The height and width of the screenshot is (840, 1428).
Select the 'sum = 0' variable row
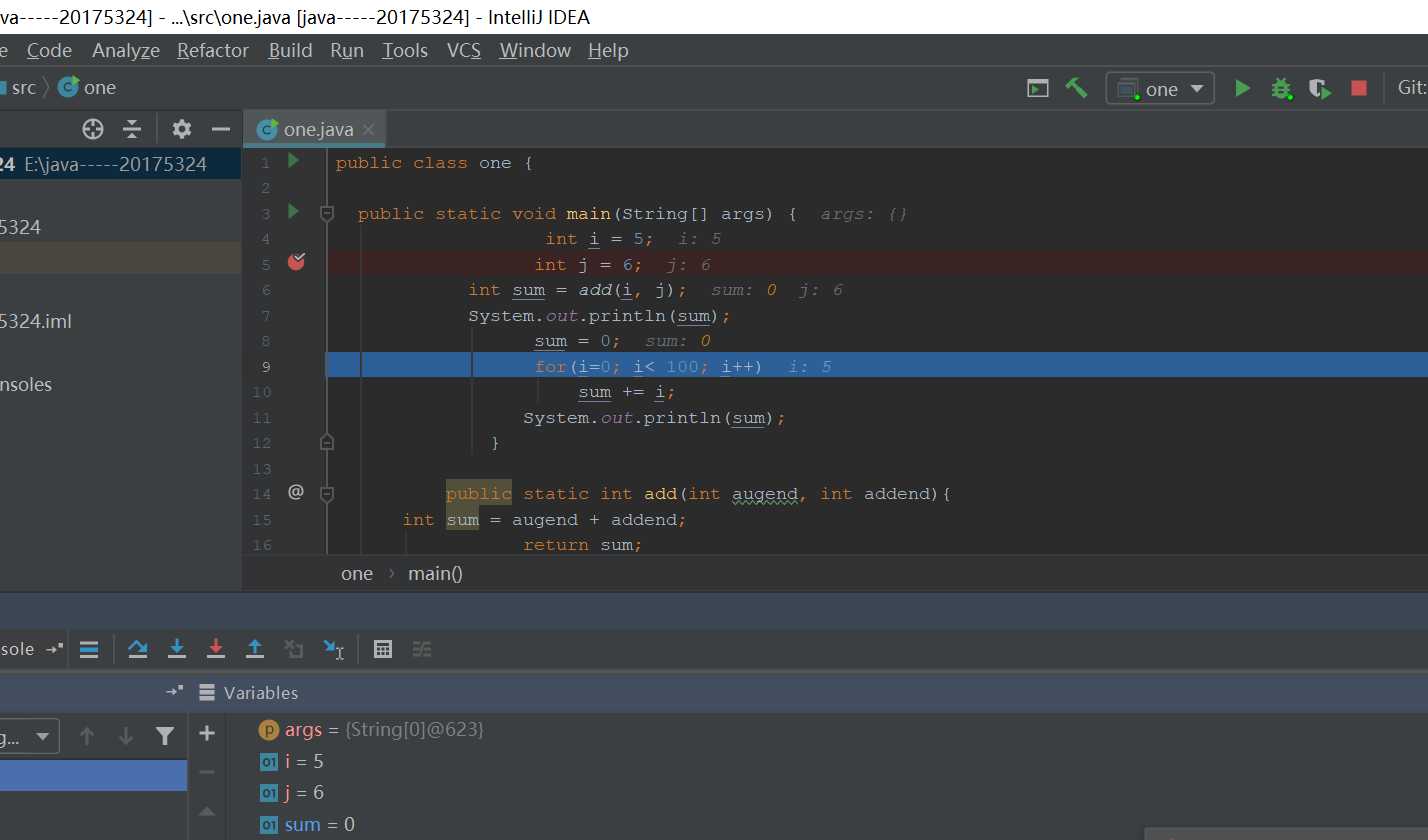pos(307,825)
